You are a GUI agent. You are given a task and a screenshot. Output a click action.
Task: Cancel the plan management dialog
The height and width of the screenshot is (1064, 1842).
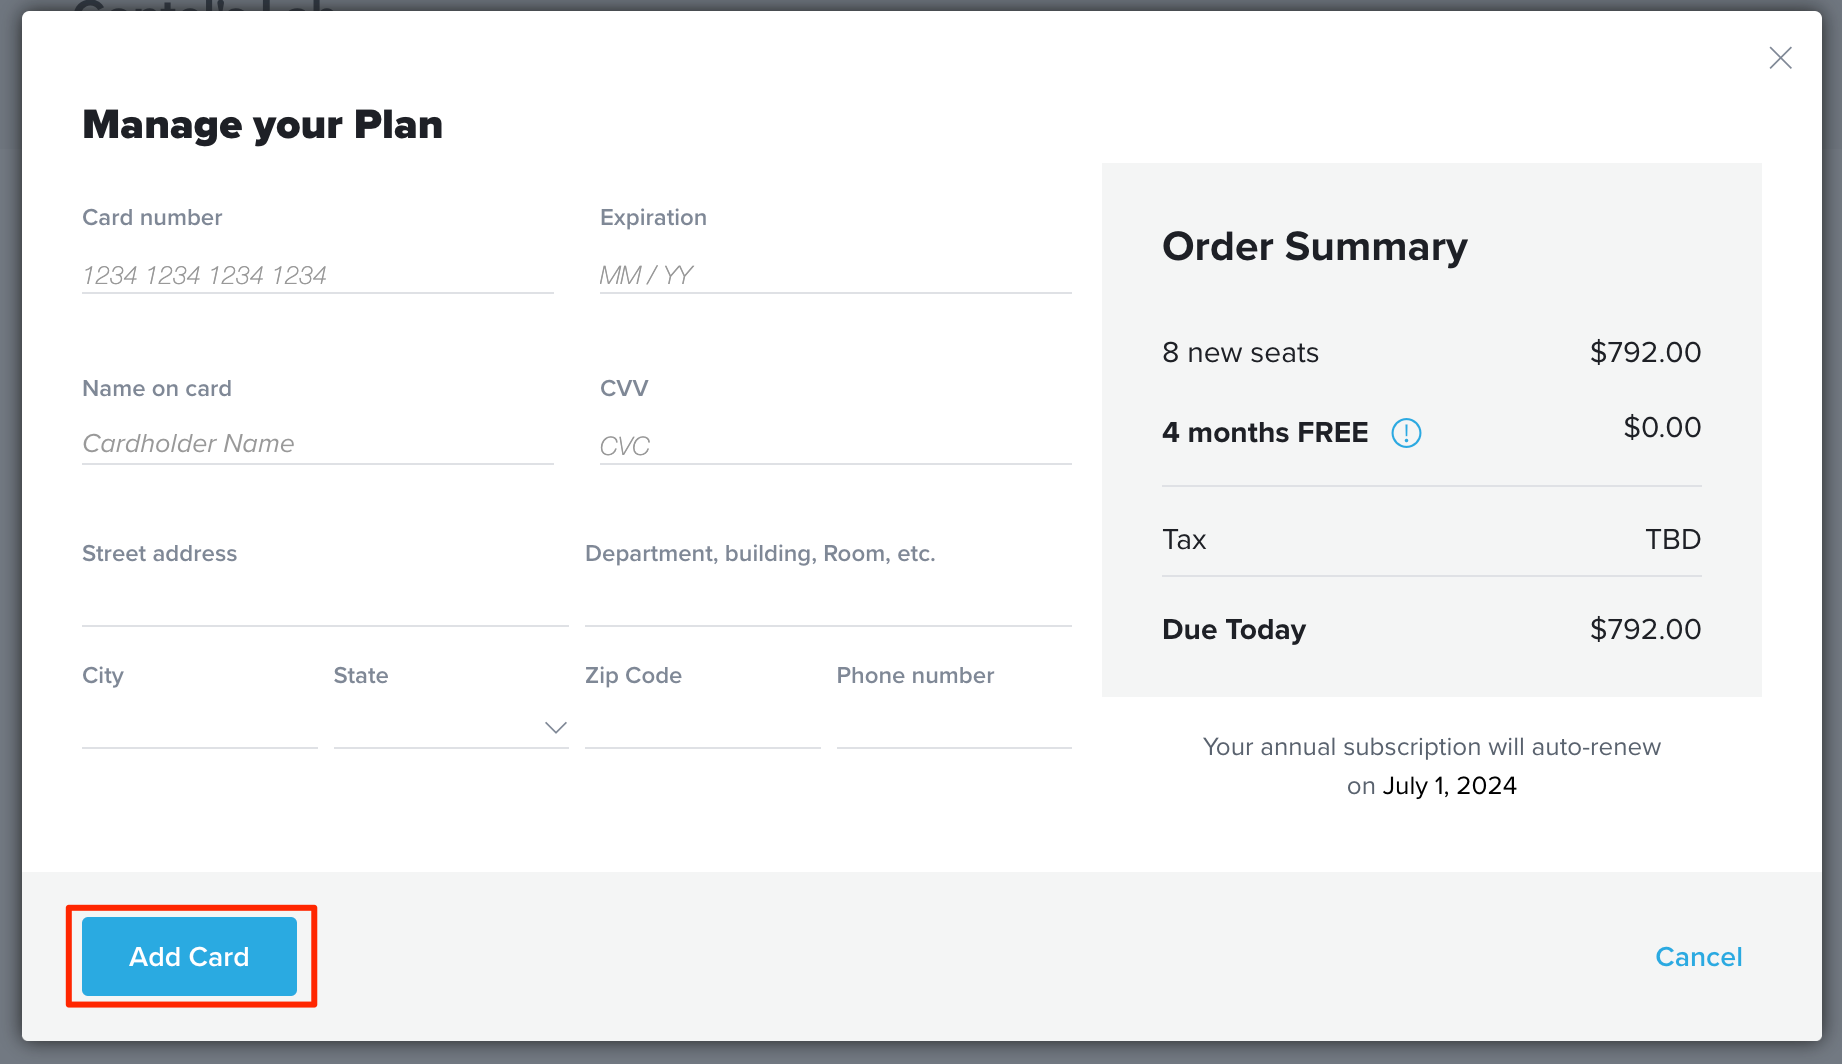(x=1698, y=957)
